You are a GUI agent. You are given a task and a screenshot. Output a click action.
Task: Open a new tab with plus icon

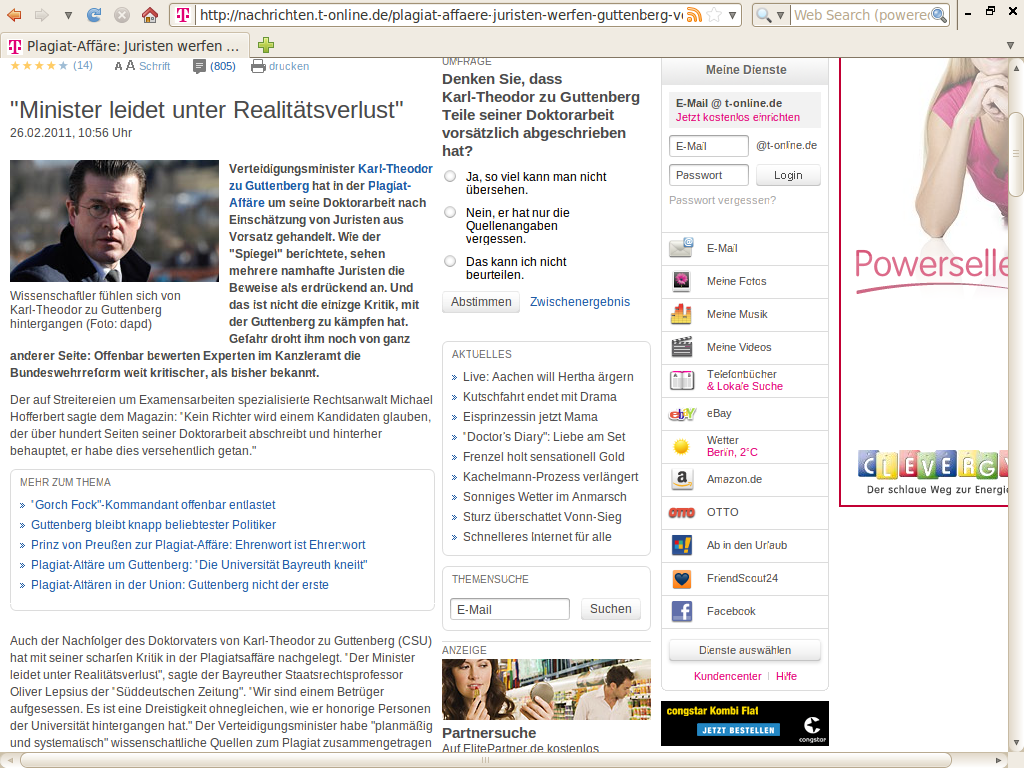tap(266, 45)
